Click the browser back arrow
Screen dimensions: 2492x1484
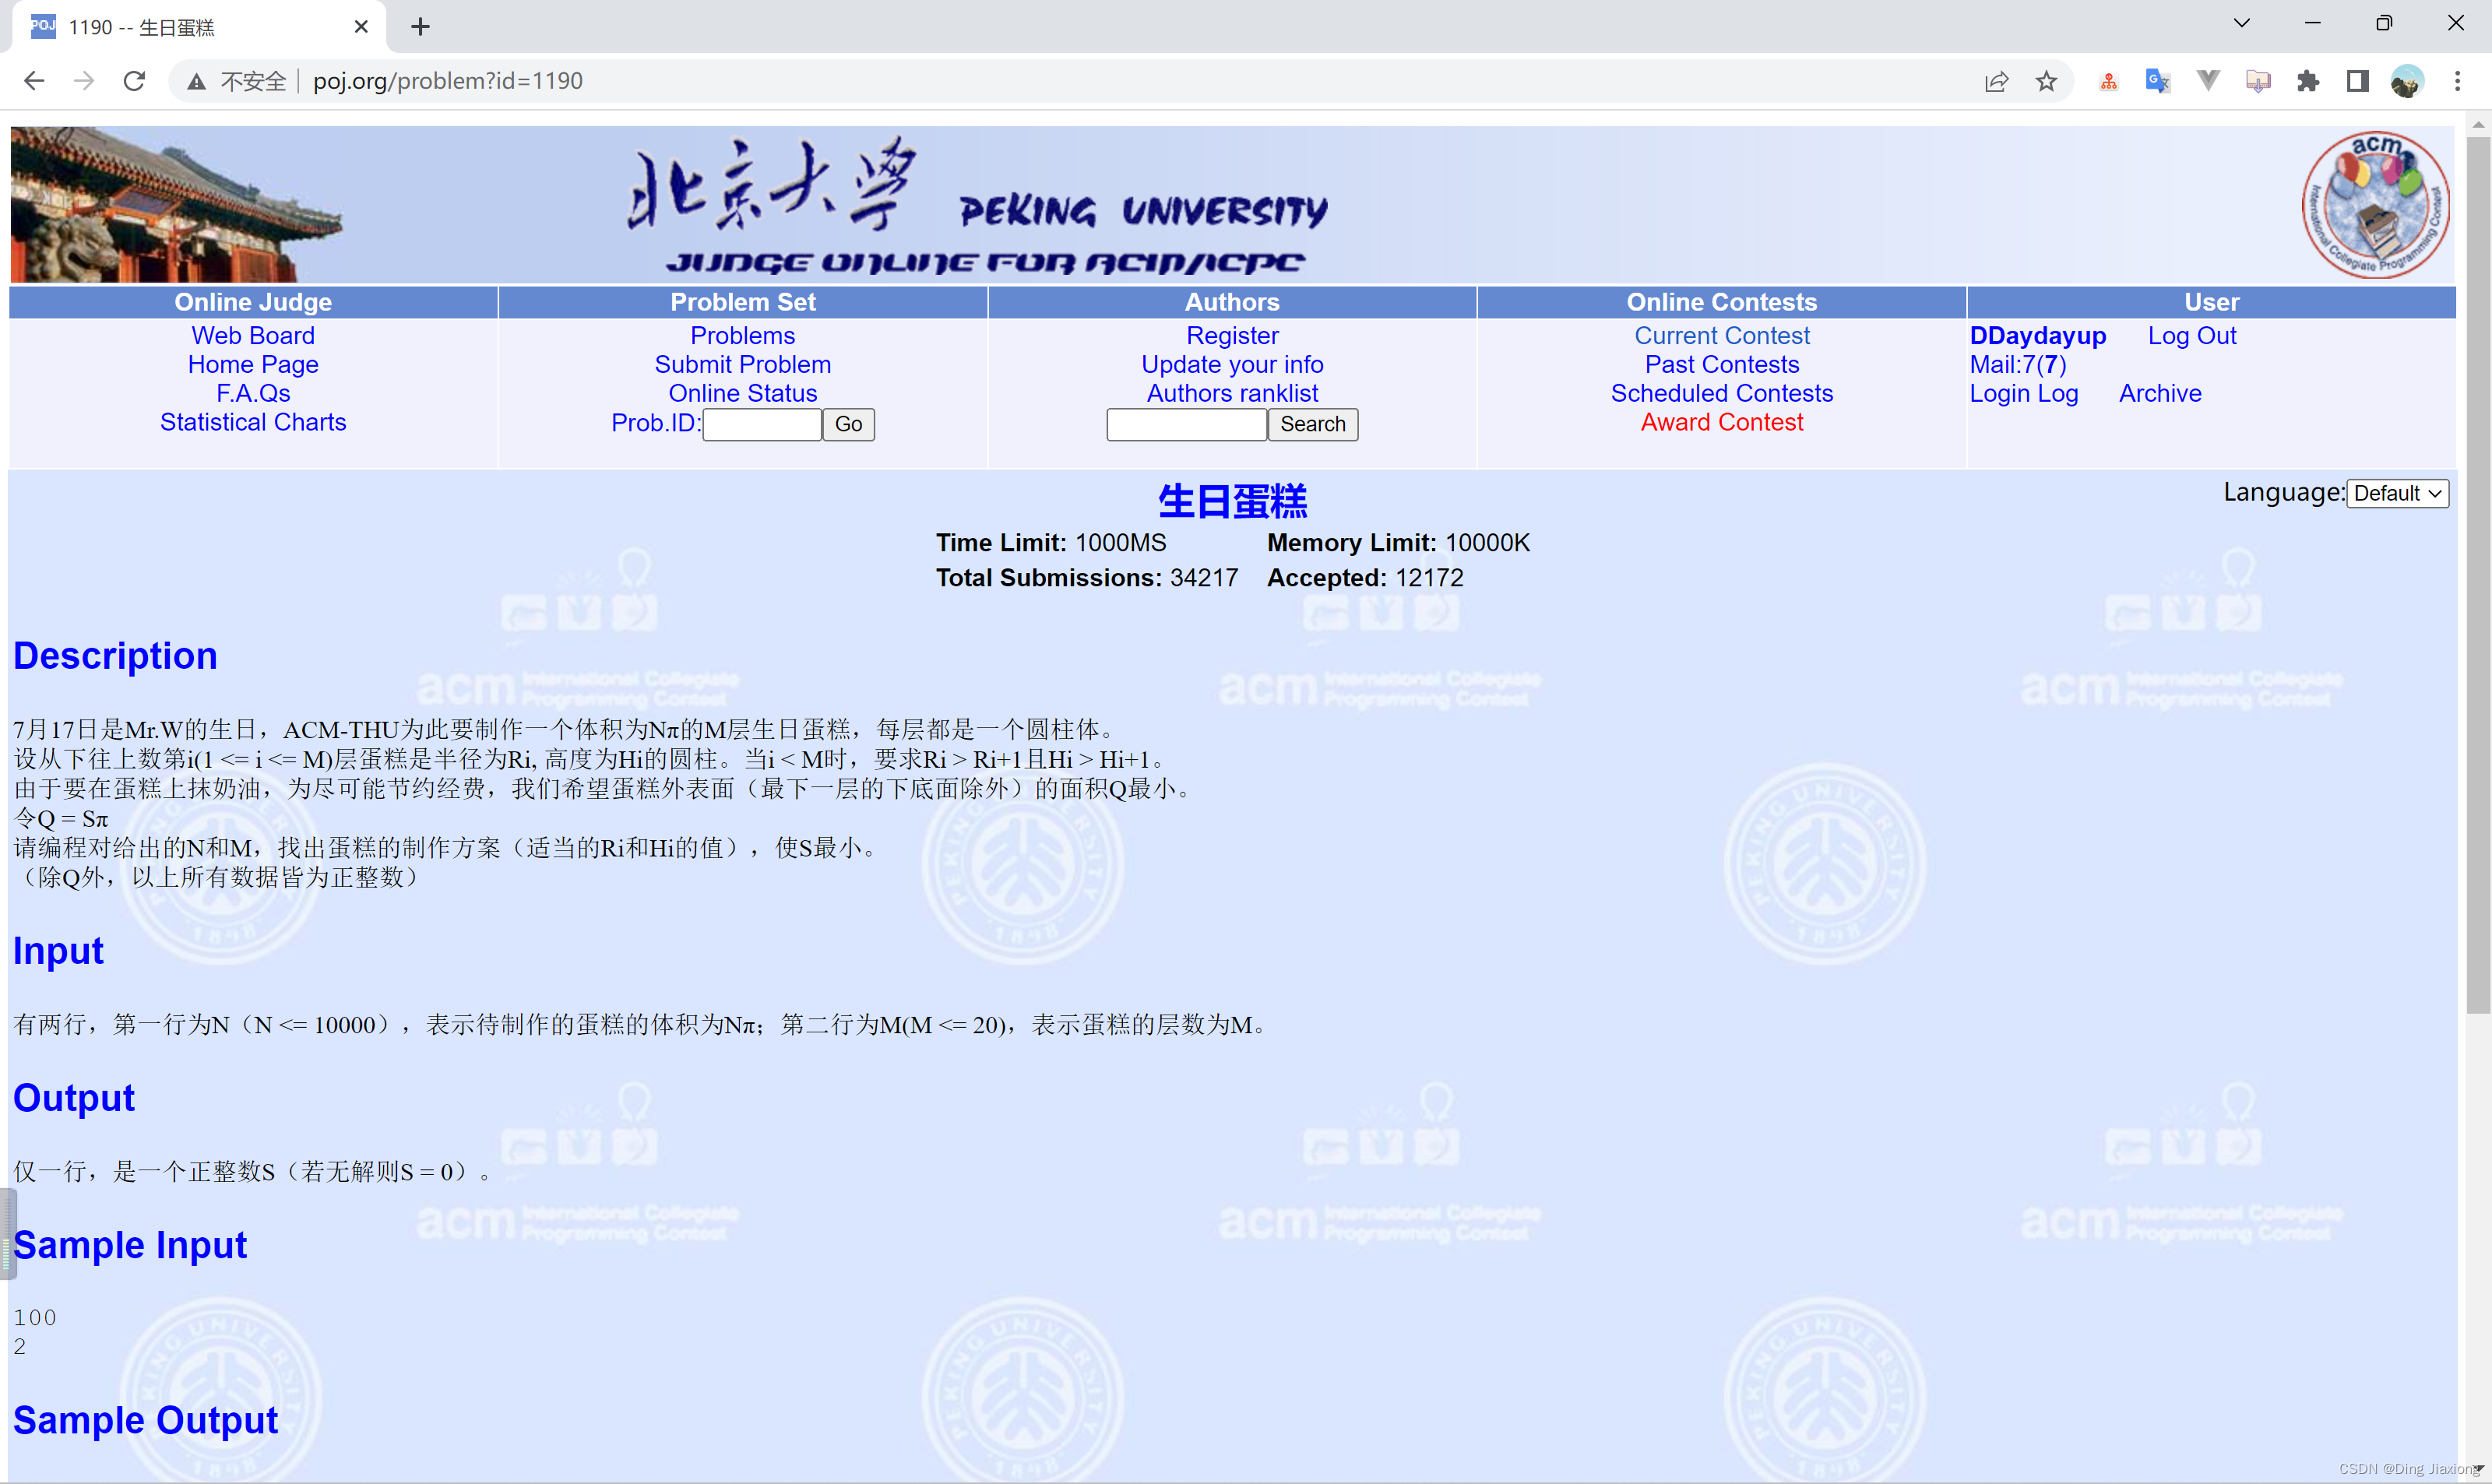pyautogui.click(x=34, y=81)
